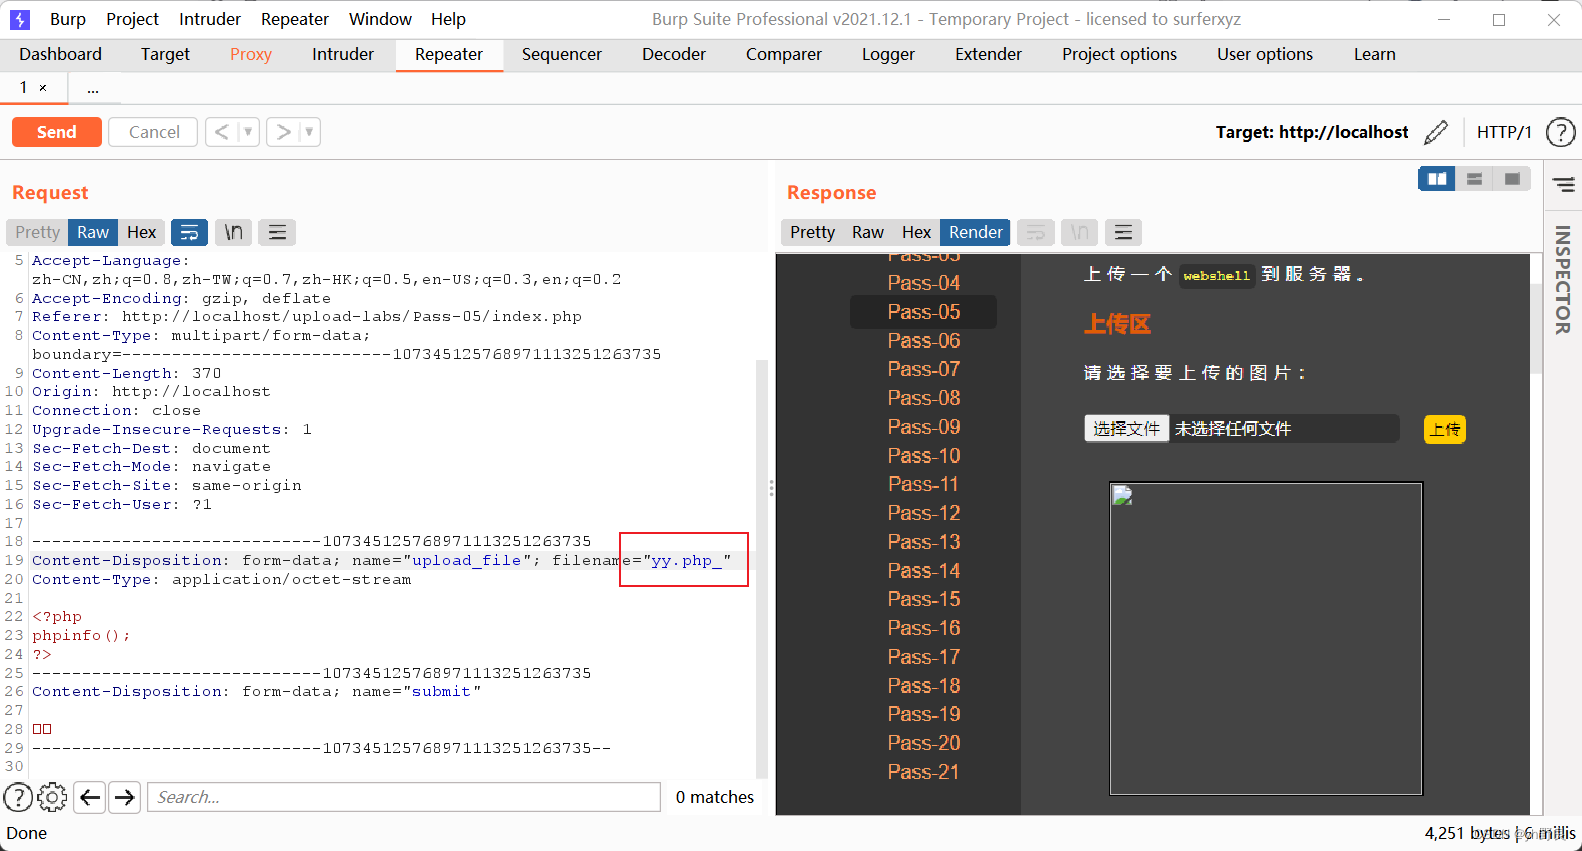Open the Intruder menu in menu bar
Screen dimensions: 1582x851
210,19
